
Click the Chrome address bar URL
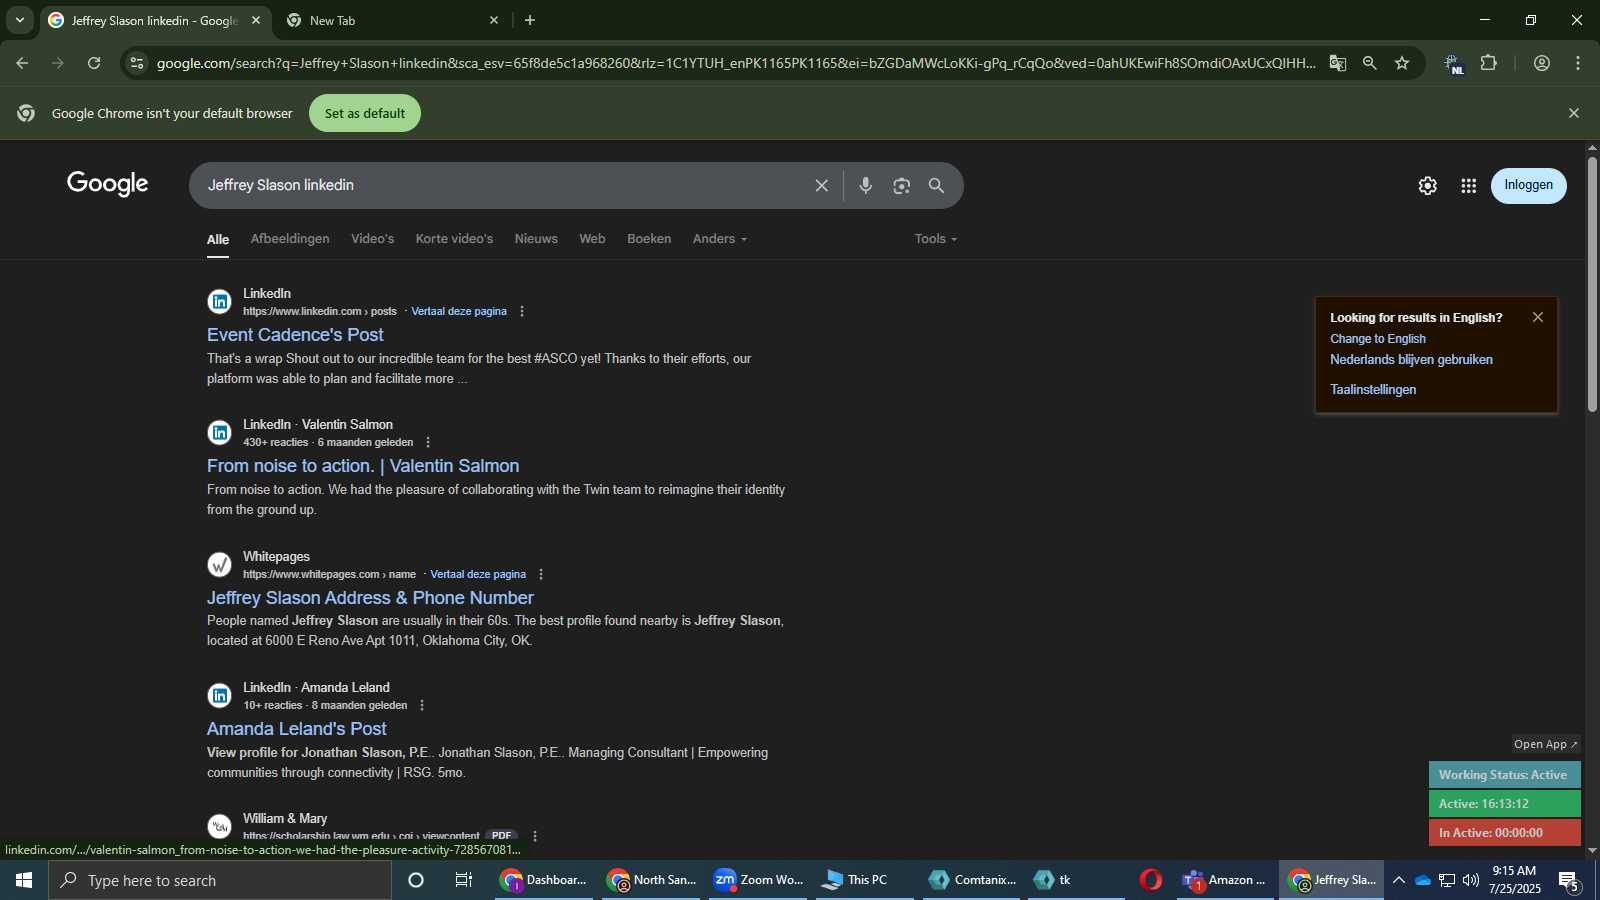click(x=735, y=63)
